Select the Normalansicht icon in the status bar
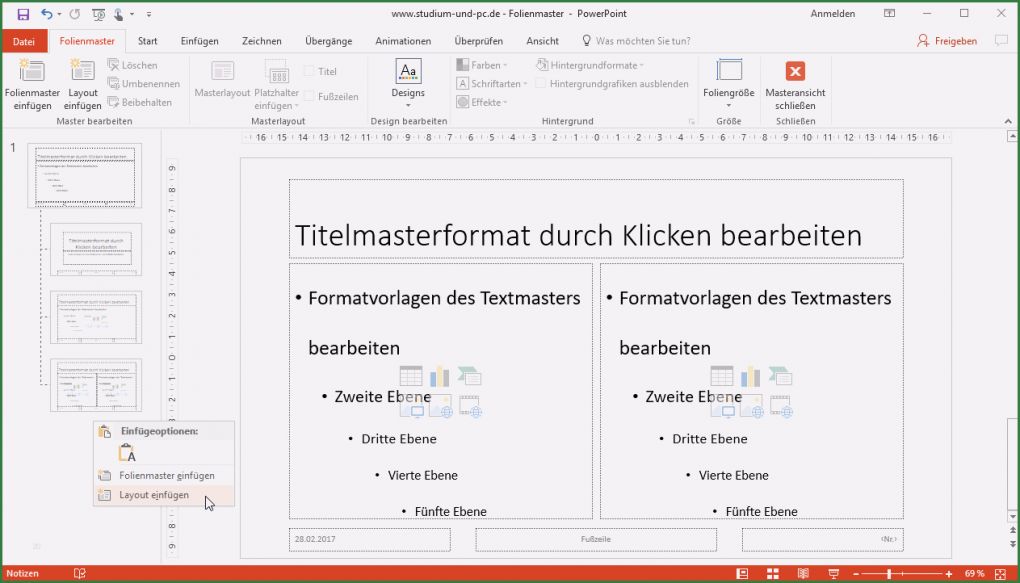 [x=742, y=574]
